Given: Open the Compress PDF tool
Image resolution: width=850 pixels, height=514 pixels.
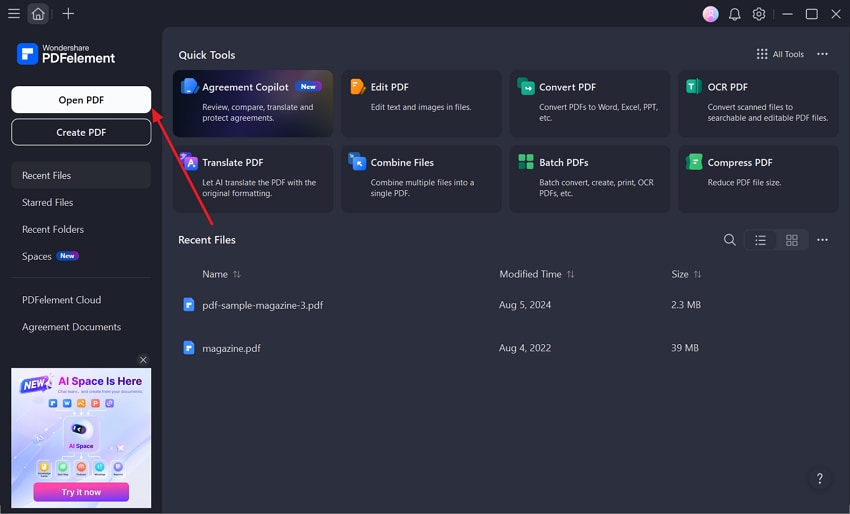Looking at the screenshot, I should click(x=758, y=178).
